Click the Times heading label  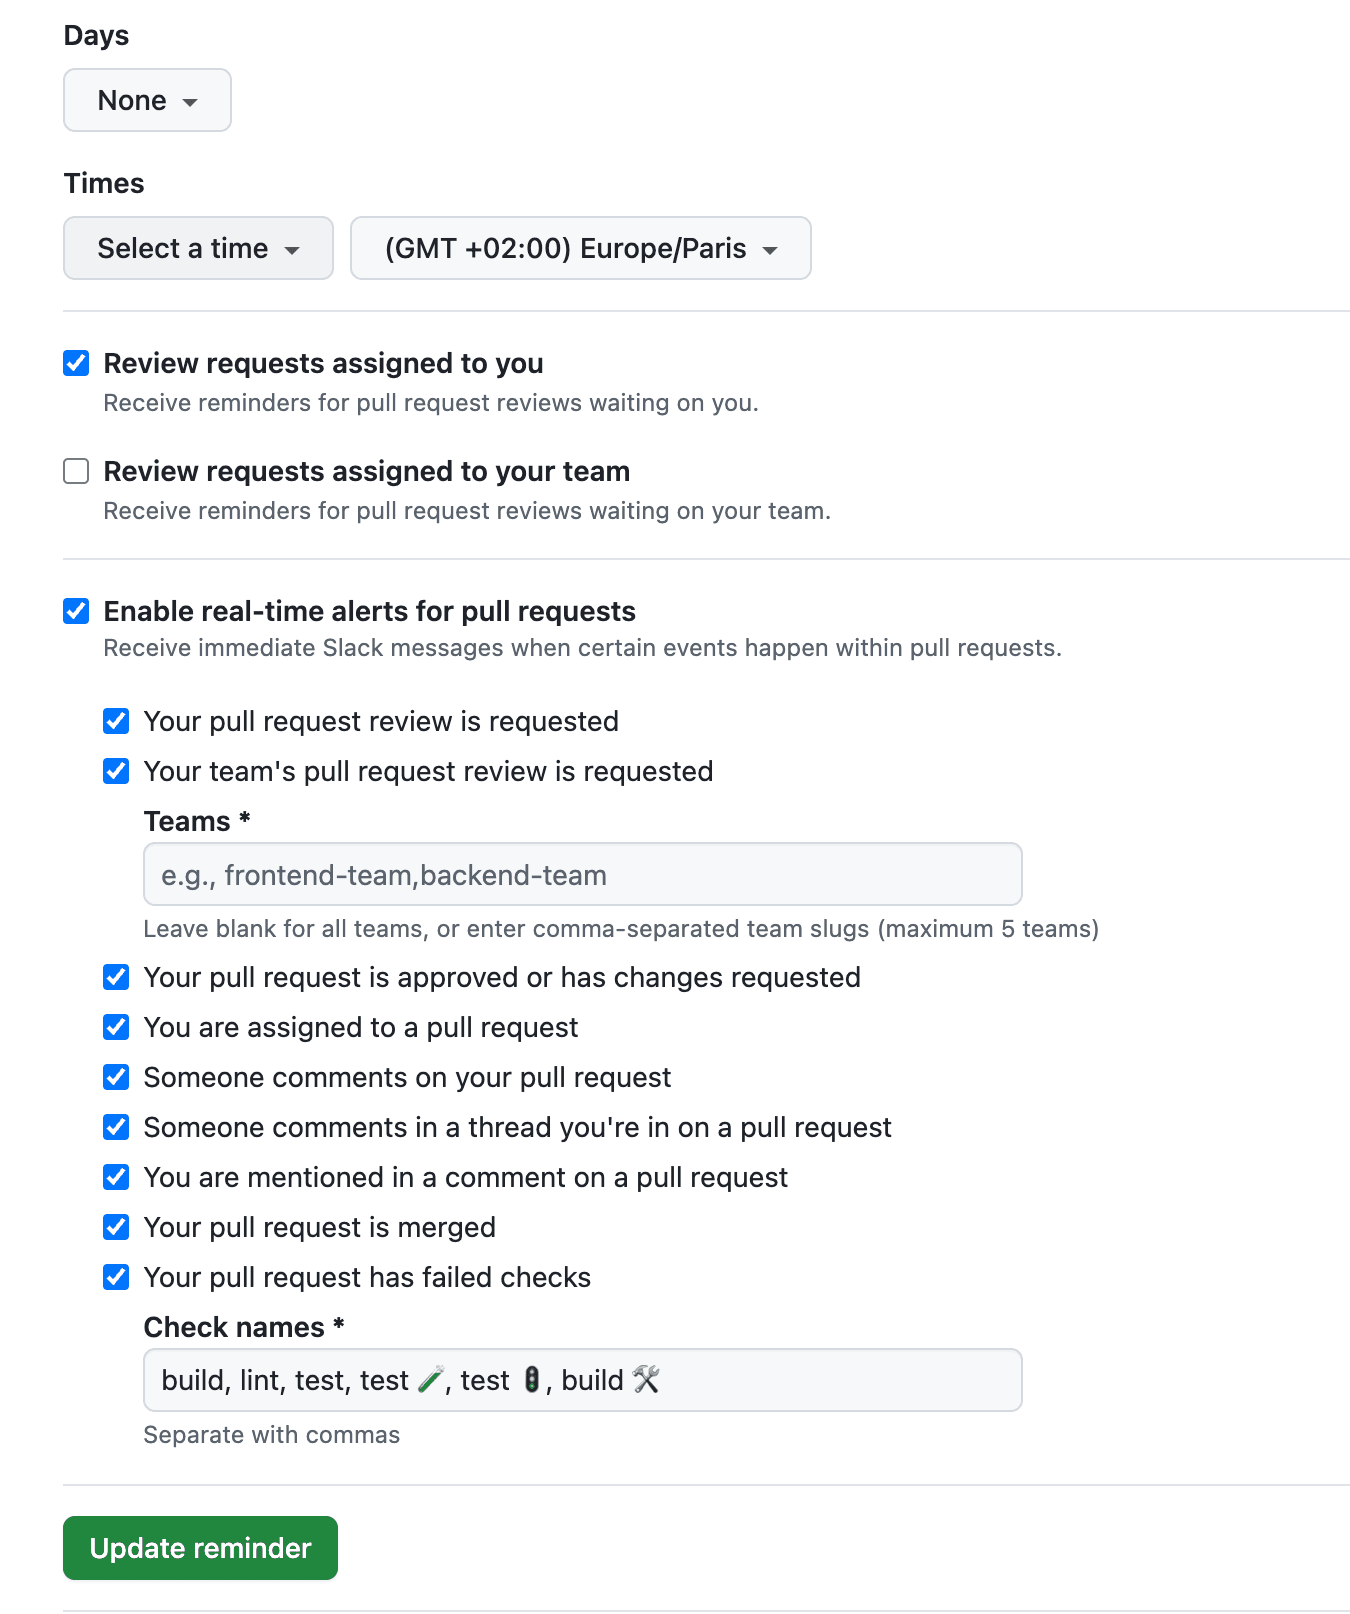(104, 183)
